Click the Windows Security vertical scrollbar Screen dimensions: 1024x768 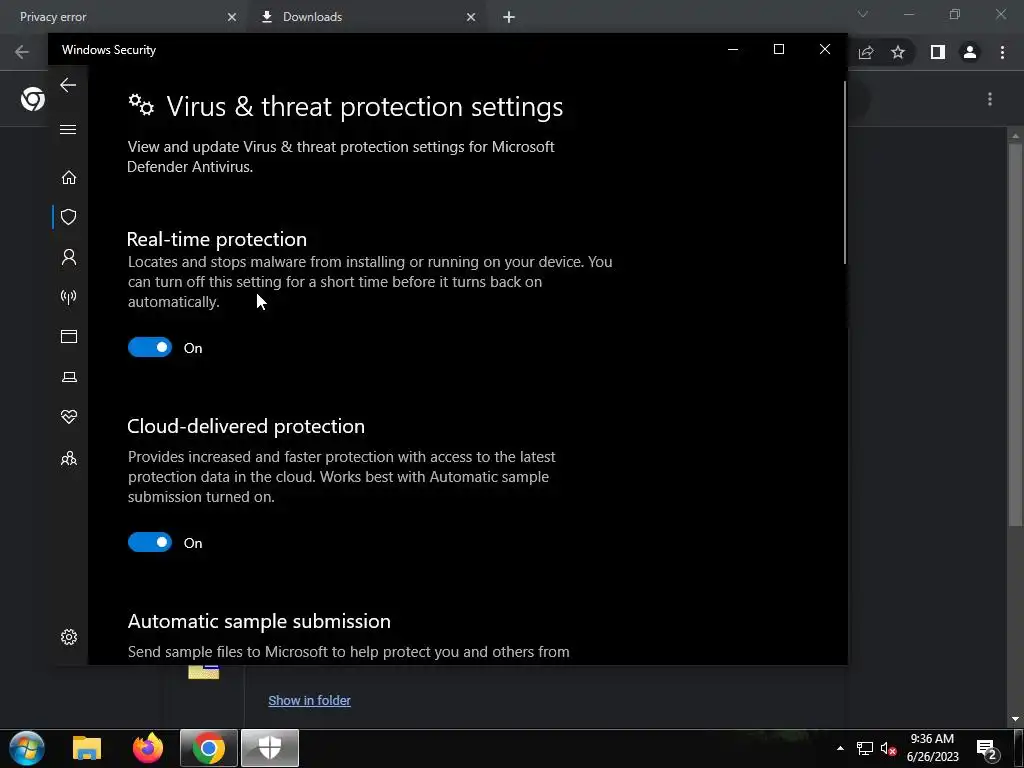[844, 173]
